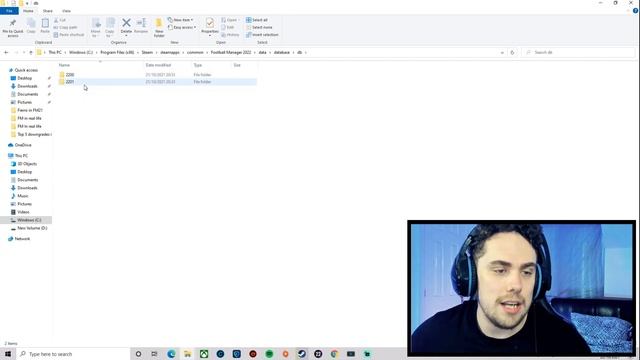
Task: Open Microsoft Edge from the taskbar
Action: click(x=171, y=354)
